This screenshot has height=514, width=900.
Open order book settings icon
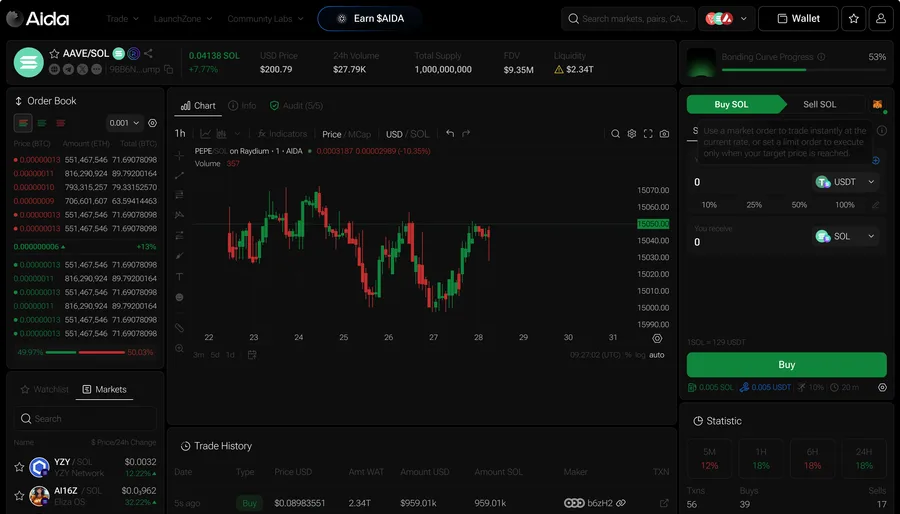(153, 123)
